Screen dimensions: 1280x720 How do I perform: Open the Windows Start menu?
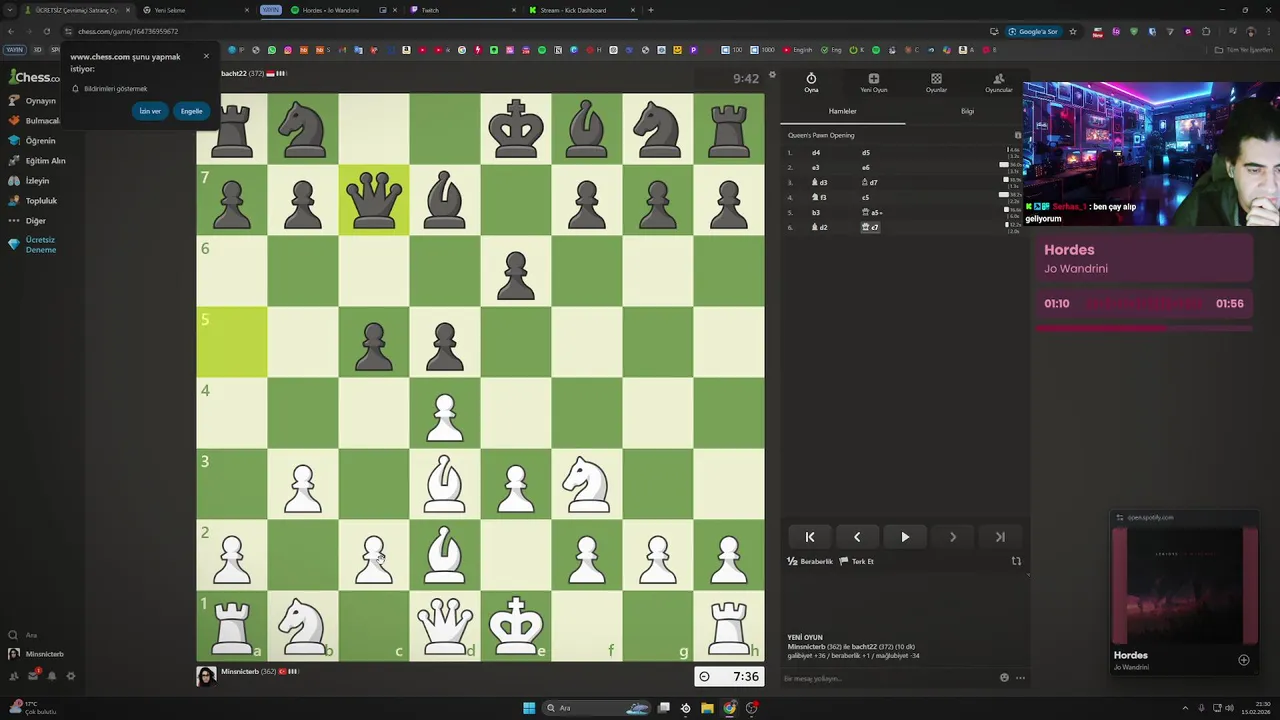529,708
